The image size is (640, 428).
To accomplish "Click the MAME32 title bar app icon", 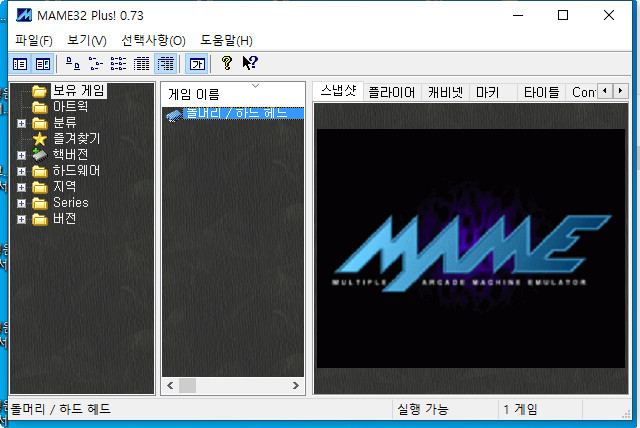I will (x=24, y=16).
